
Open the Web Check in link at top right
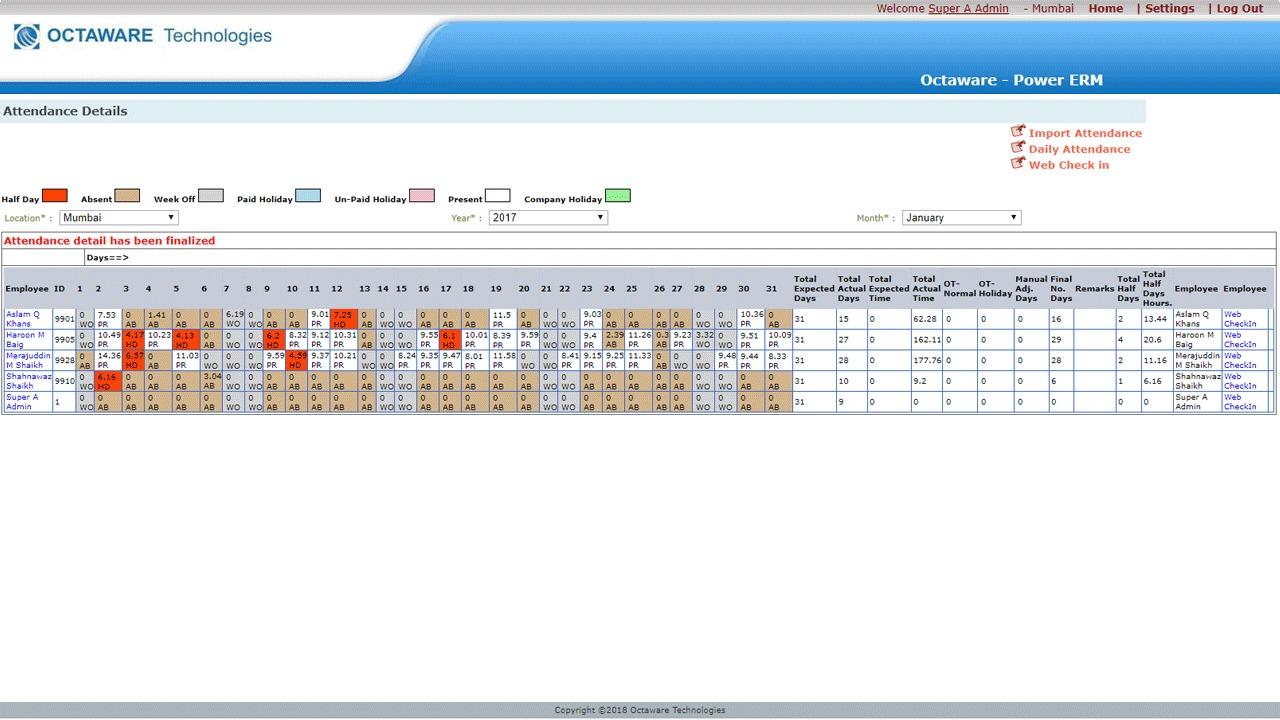pos(1069,165)
